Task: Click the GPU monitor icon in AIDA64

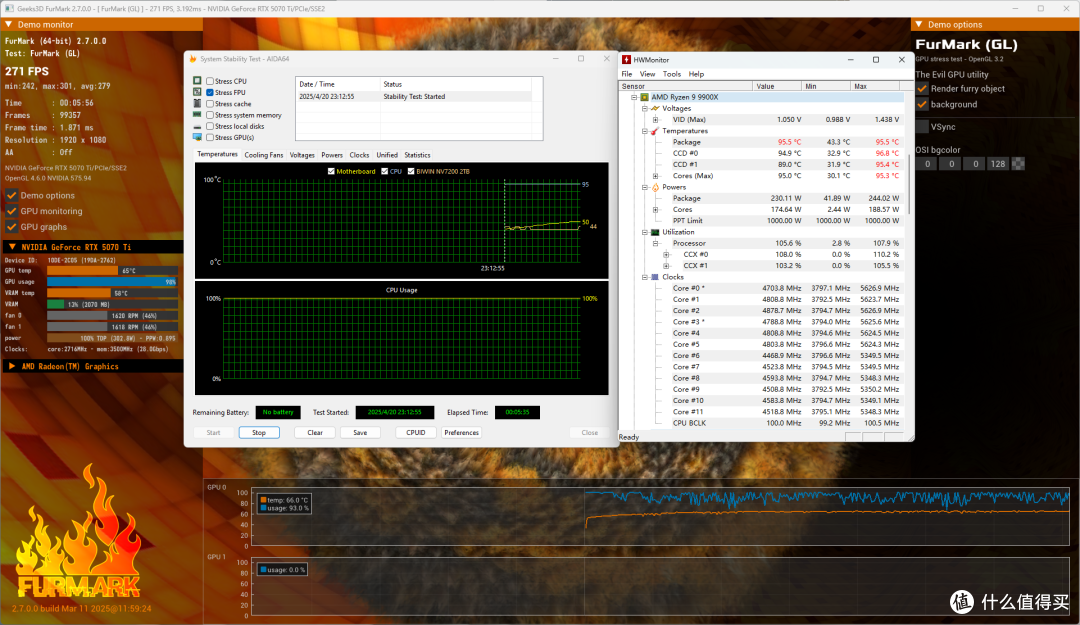Action: [x=198, y=137]
